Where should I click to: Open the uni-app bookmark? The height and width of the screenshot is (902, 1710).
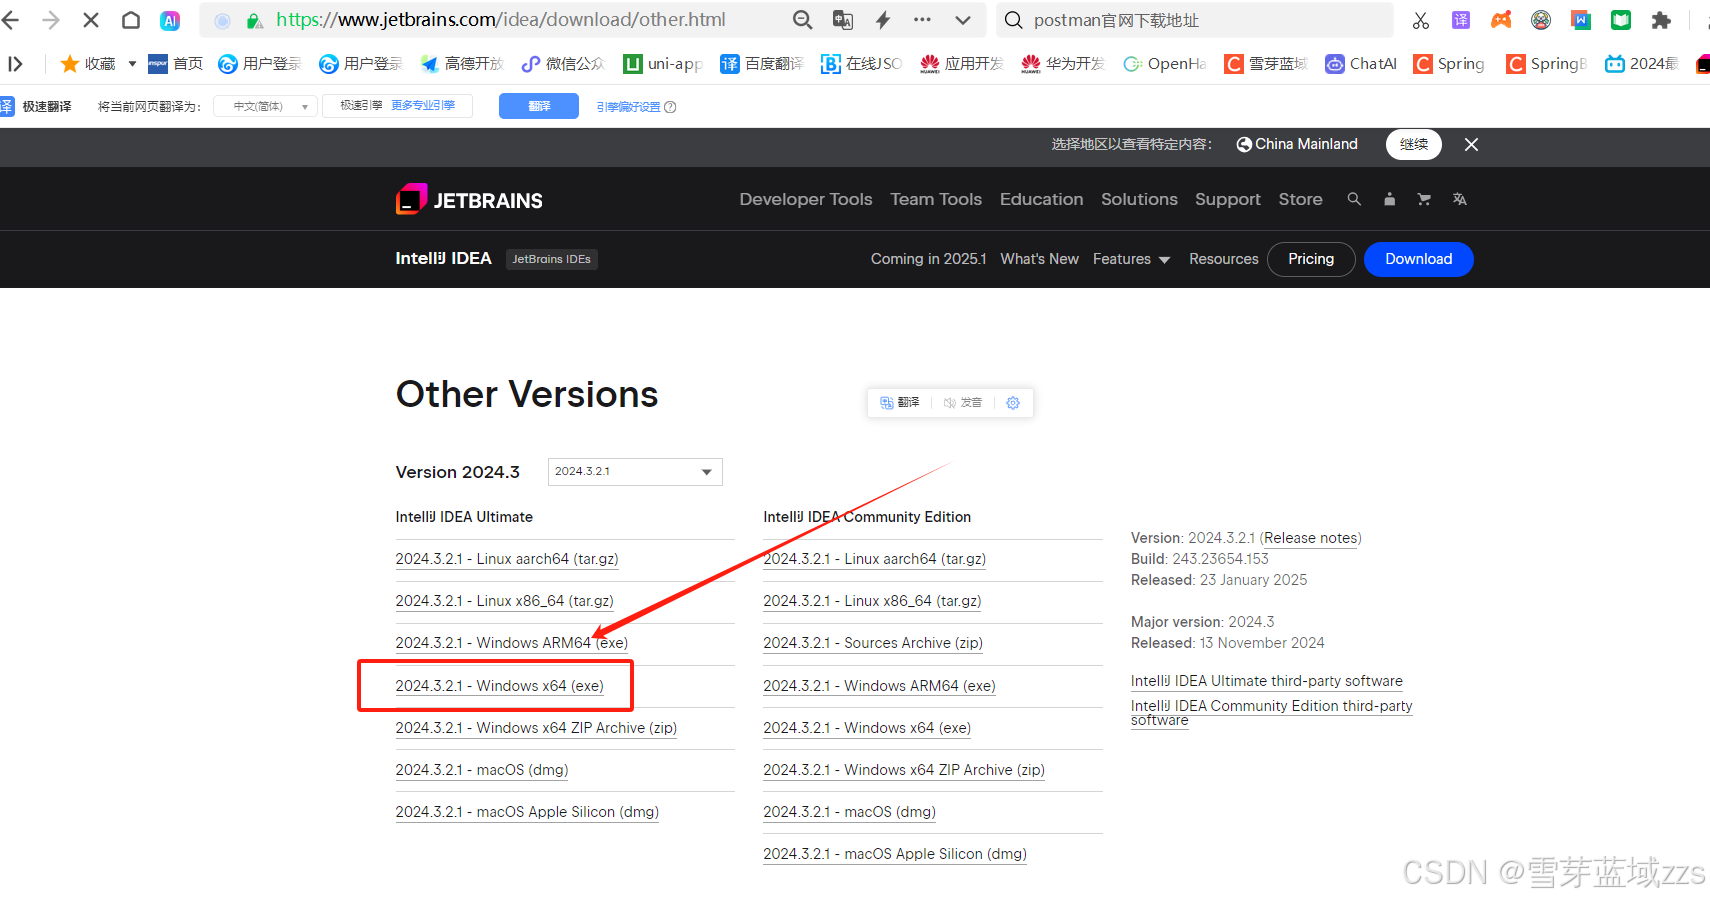pyautogui.click(x=662, y=64)
